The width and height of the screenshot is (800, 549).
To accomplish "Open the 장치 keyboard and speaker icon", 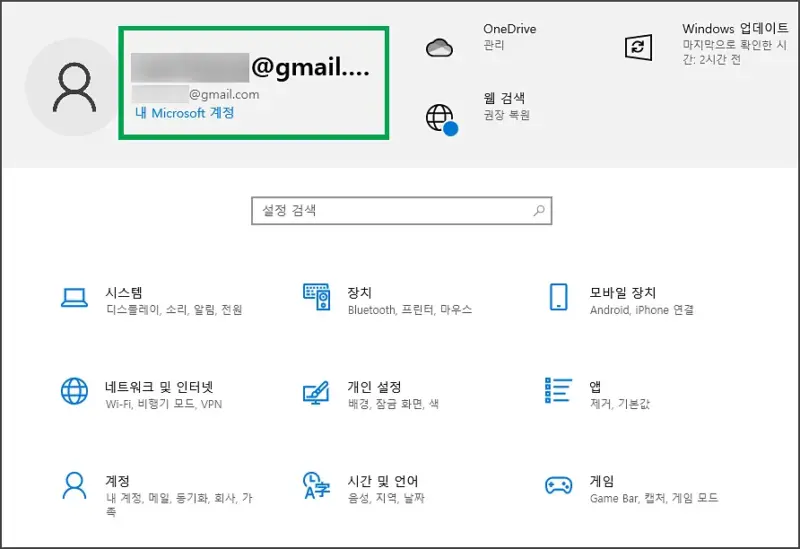I will tap(317, 297).
